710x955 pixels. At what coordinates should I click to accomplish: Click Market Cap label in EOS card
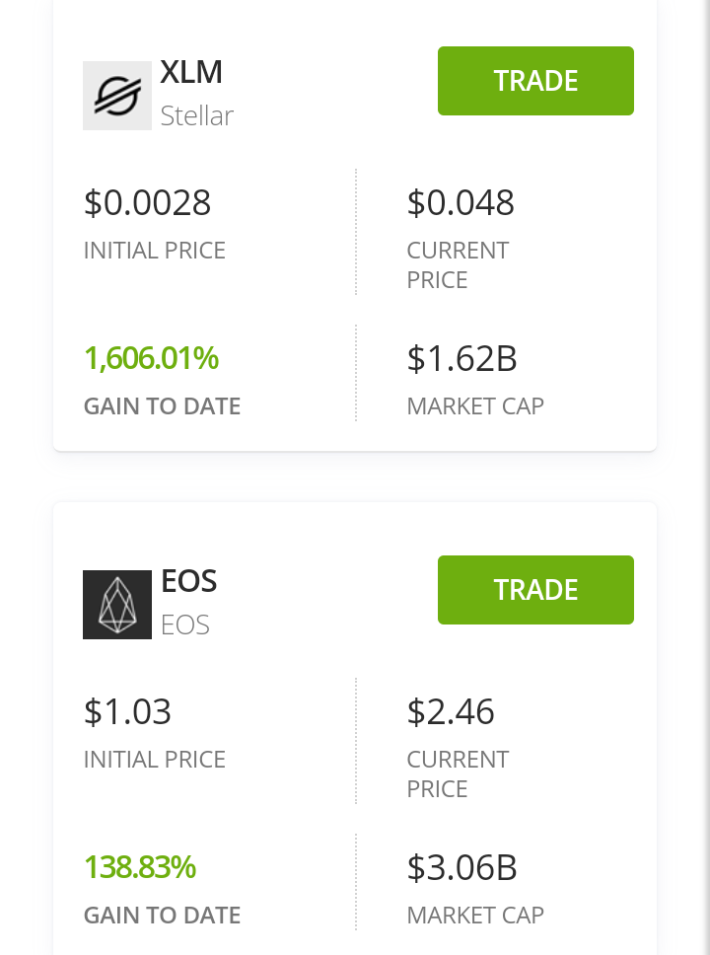[475, 915]
